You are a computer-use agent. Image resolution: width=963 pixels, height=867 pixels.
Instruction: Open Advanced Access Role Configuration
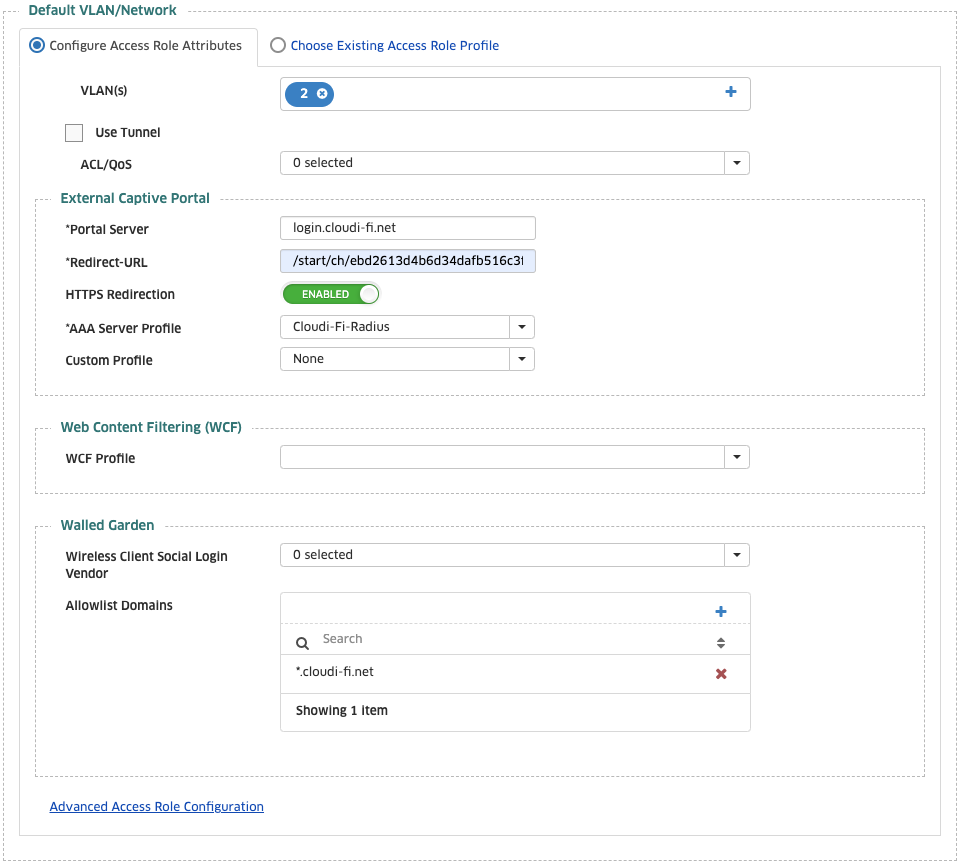(156, 806)
